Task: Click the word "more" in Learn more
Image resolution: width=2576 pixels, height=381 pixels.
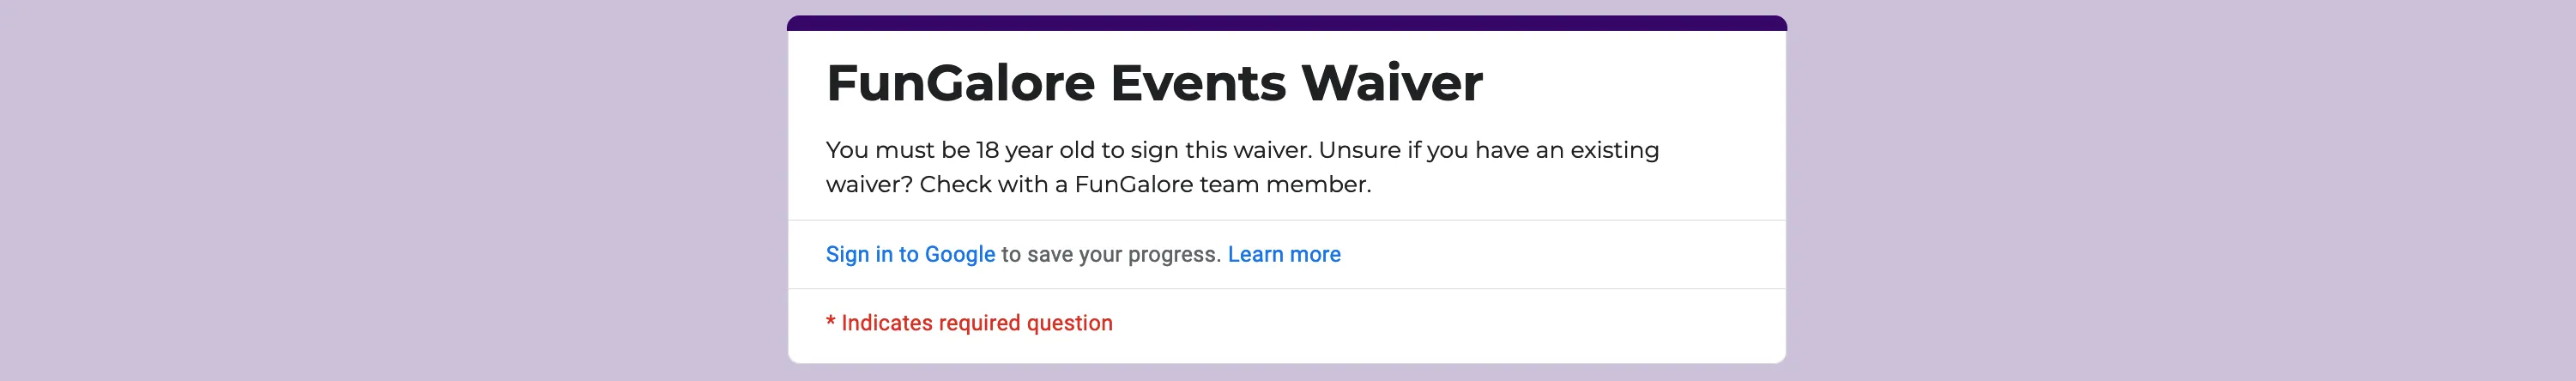Action: point(1315,255)
